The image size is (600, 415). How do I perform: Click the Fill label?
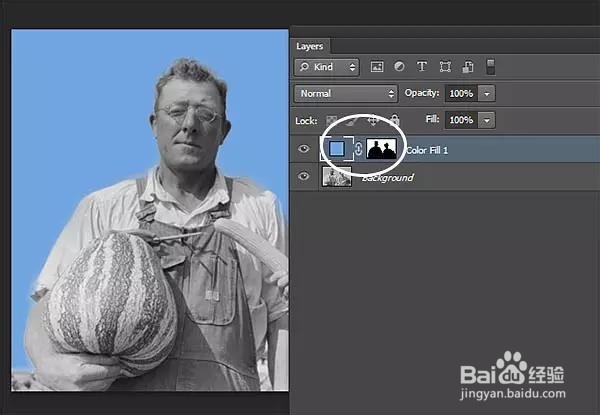pos(432,119)
